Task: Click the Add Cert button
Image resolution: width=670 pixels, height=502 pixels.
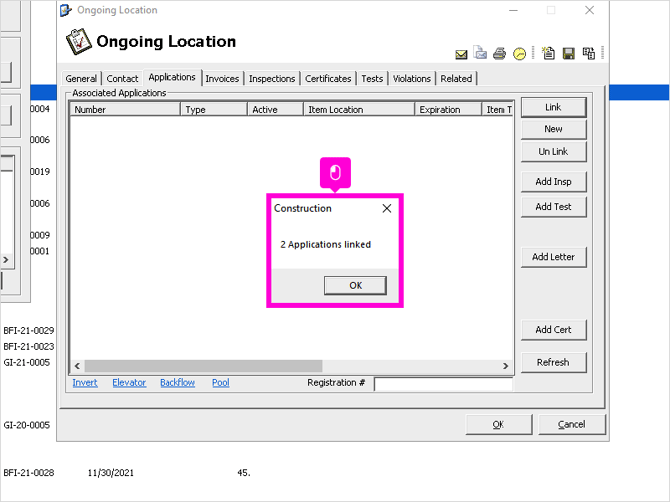Action: click(x=553, y=330)
